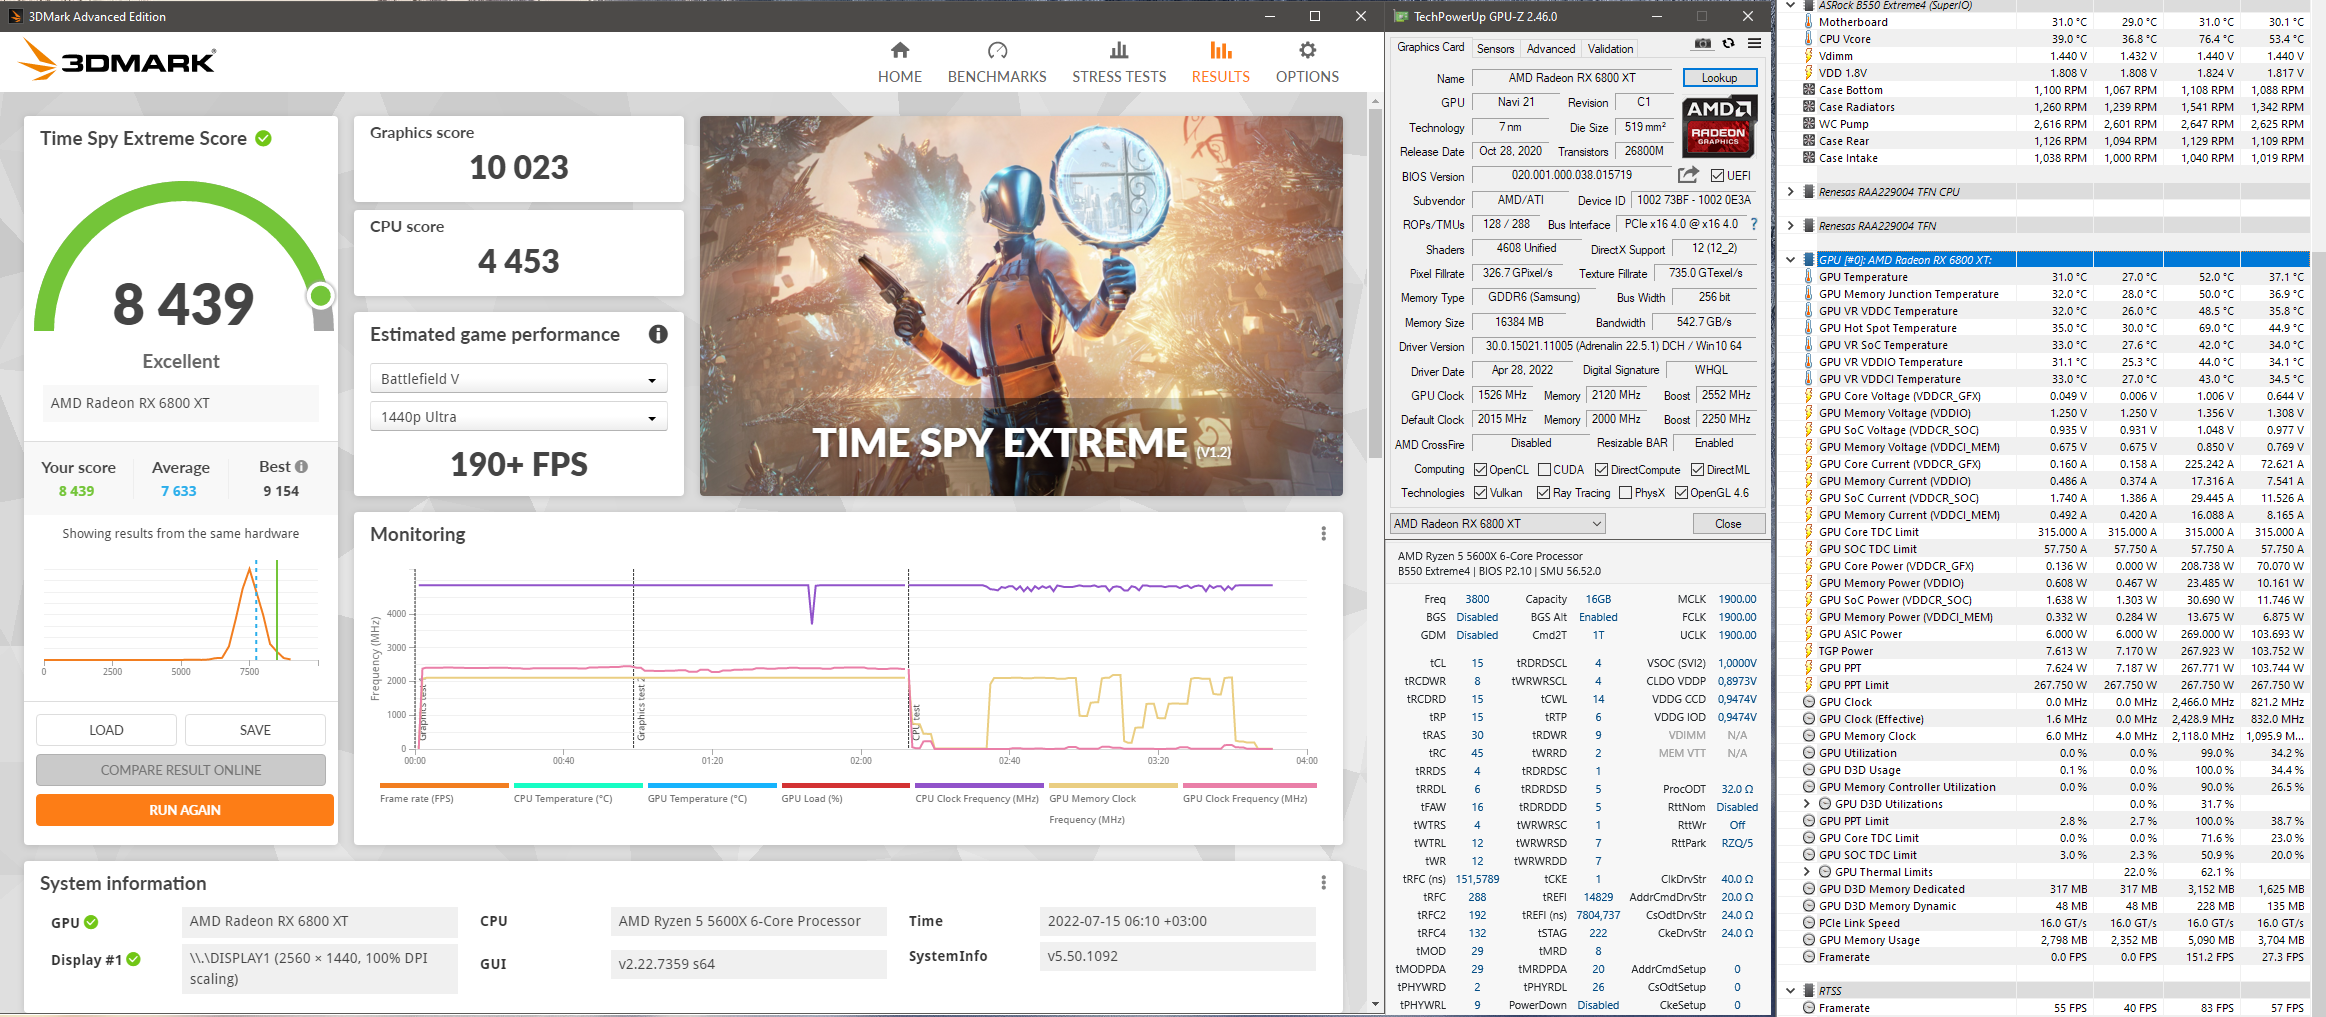Click the Lookup button in GPU-Z
The height and width of the screenshot is (1017, 2326).
click(x=1719, y=78)
